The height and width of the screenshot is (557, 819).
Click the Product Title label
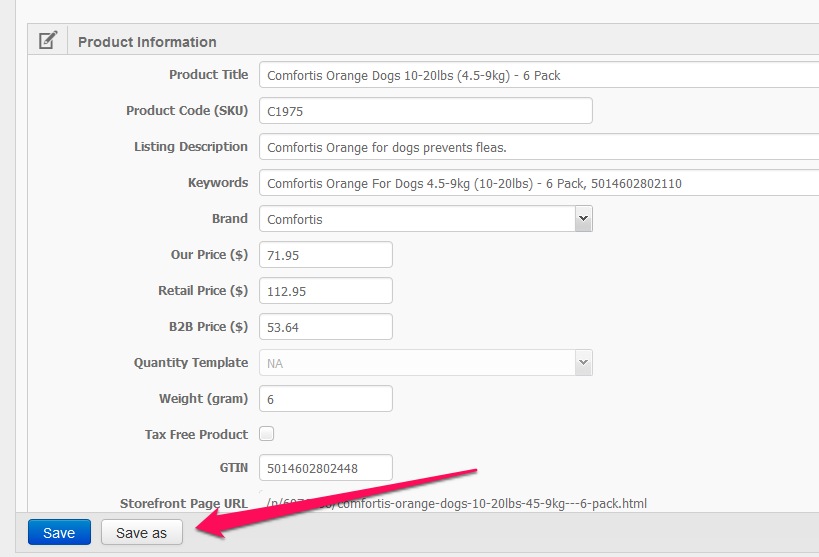click(x=208, y=75)
